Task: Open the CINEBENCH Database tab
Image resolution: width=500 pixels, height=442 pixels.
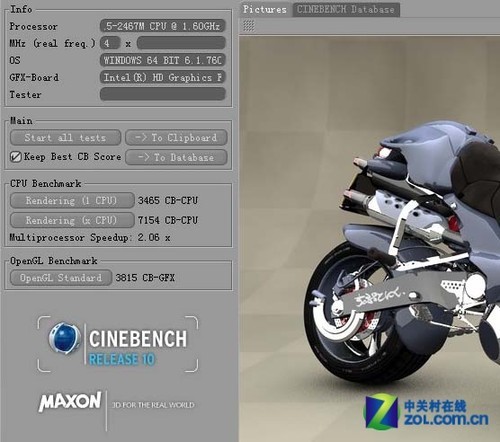Action: [346, 9]
